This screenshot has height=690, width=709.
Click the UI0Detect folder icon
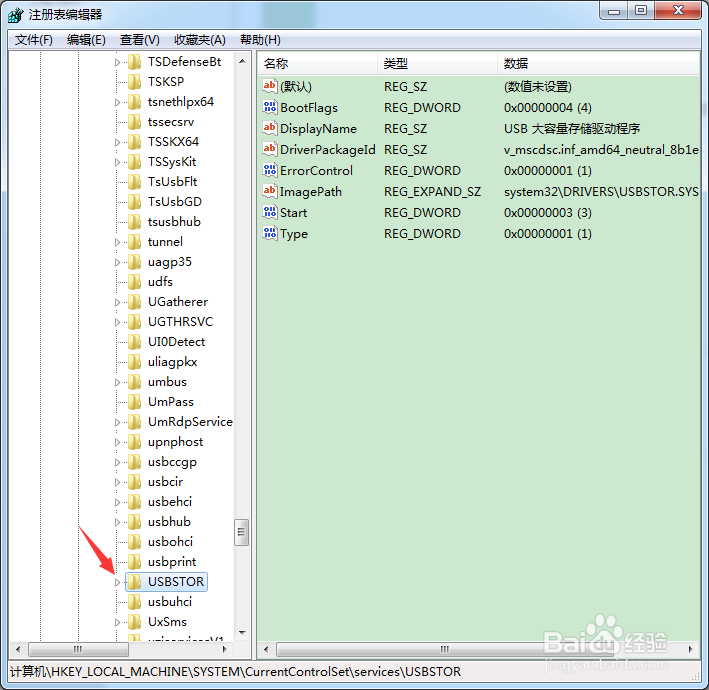coord(134,342)
